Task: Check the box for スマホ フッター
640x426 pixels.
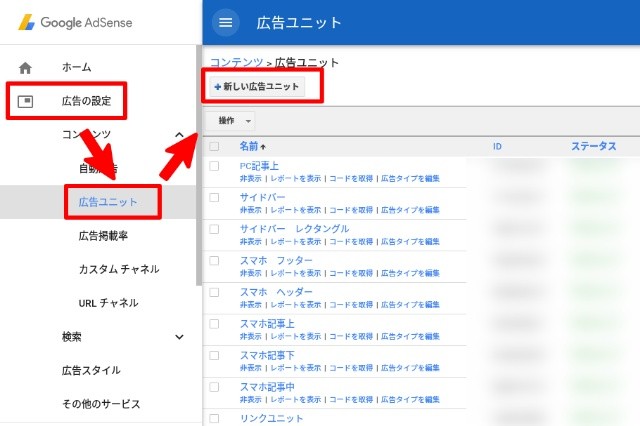Action: click(x=214, y=260)
